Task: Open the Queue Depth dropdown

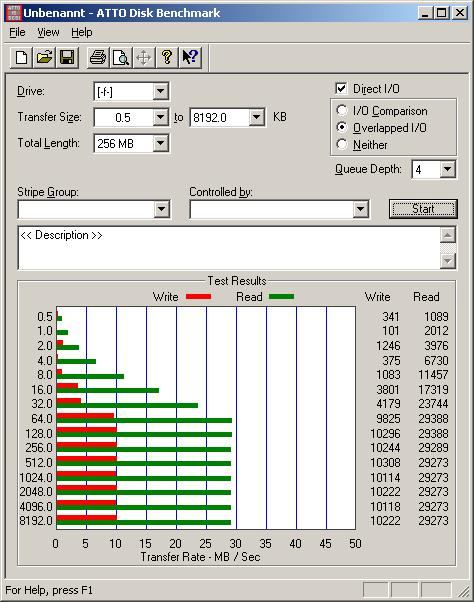Action: click(x=448, y=169)
